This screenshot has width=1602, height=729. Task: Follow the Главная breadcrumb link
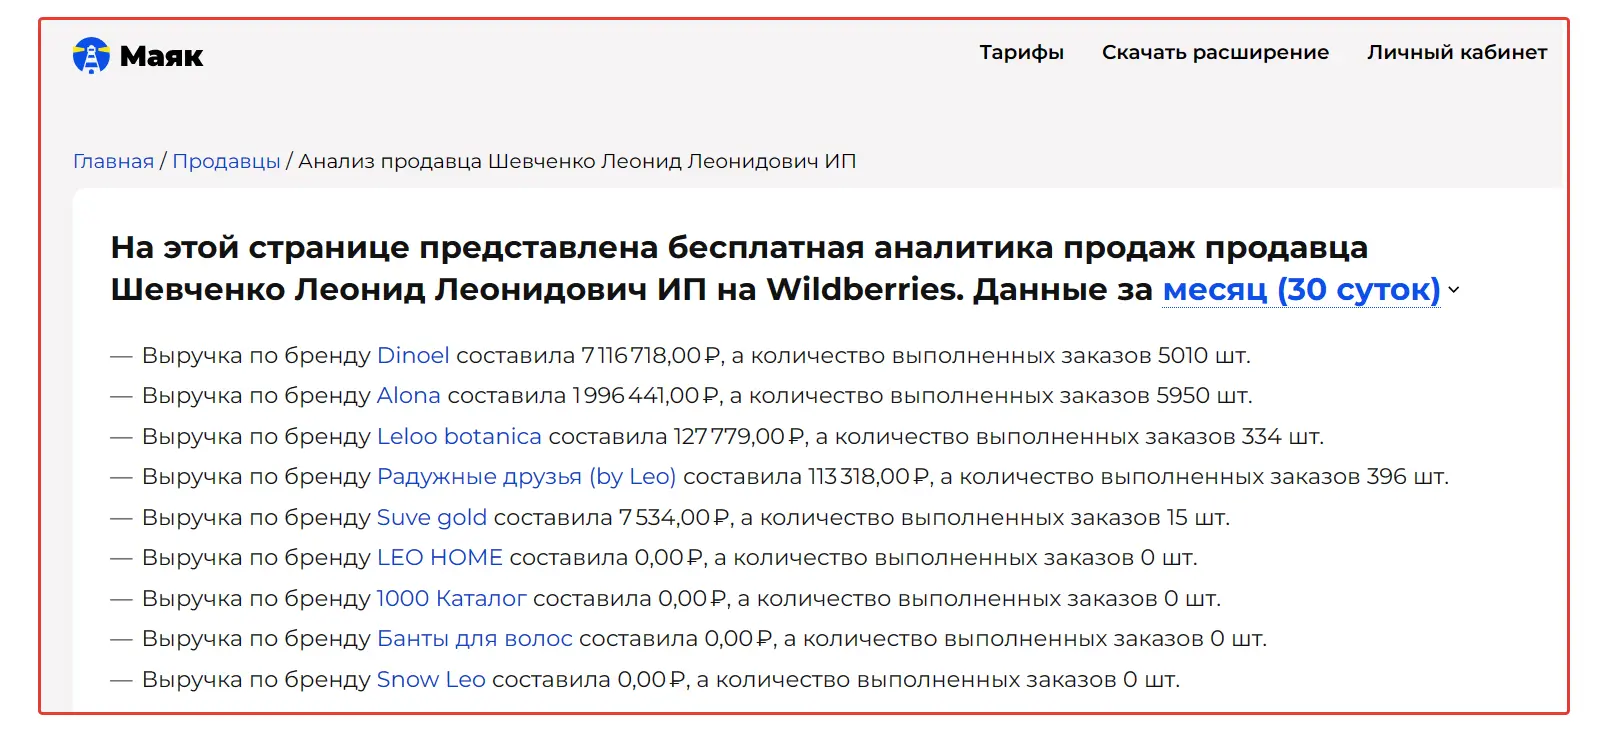113,161
